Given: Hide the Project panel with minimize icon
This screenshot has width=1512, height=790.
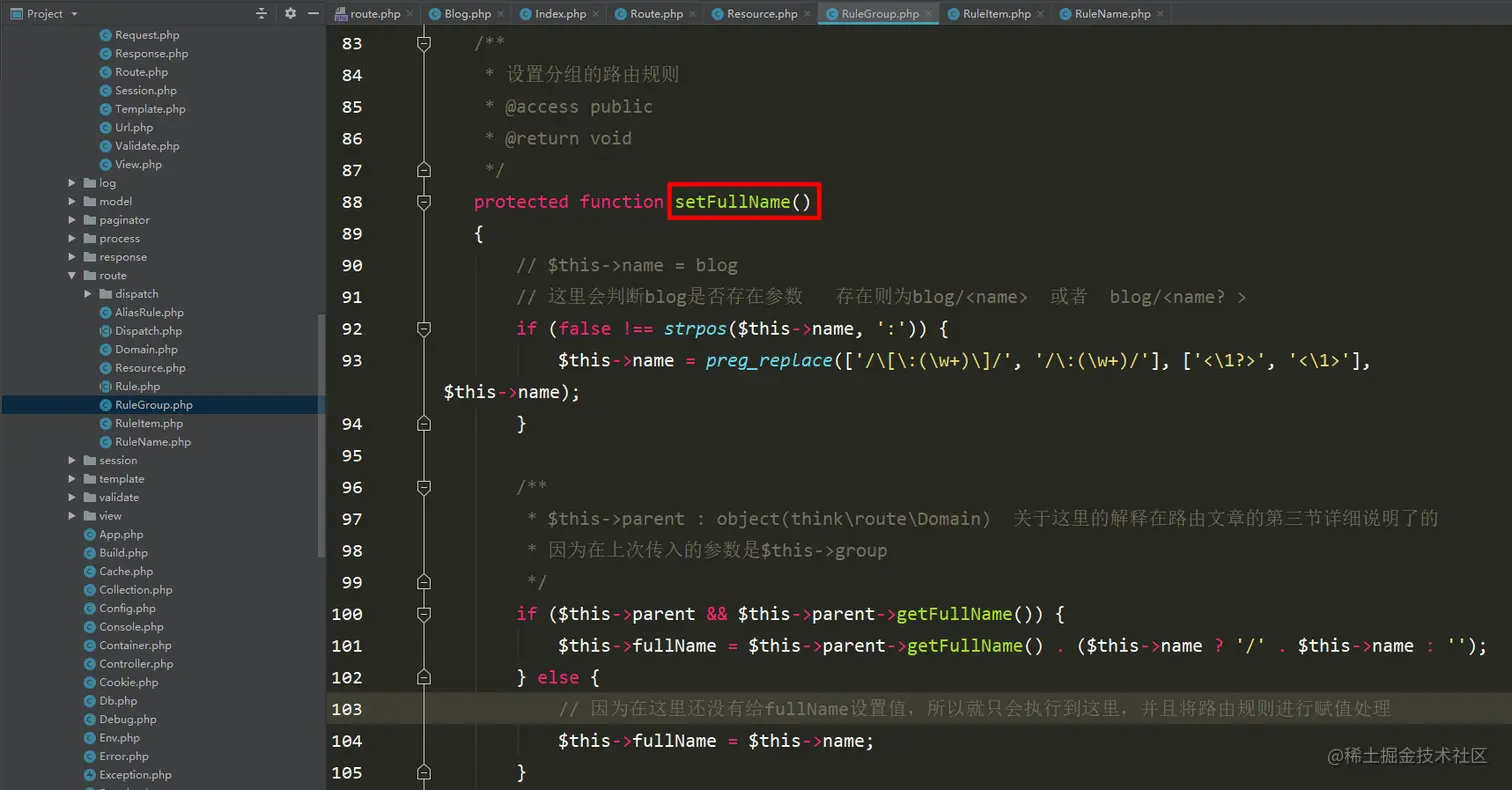Looking at the screenshot, I should (314, 13).
